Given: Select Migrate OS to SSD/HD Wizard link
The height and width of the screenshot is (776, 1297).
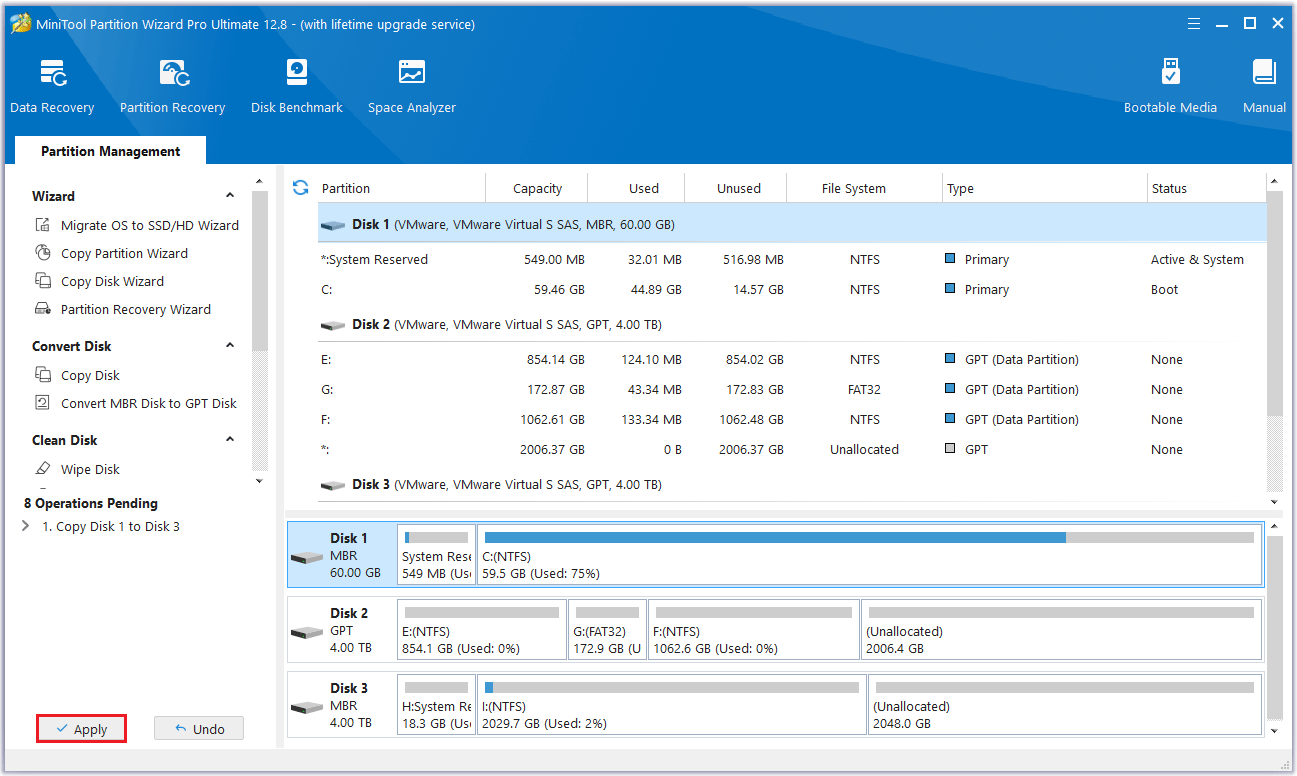Looking at the screenshot, I should click(150, 225).
